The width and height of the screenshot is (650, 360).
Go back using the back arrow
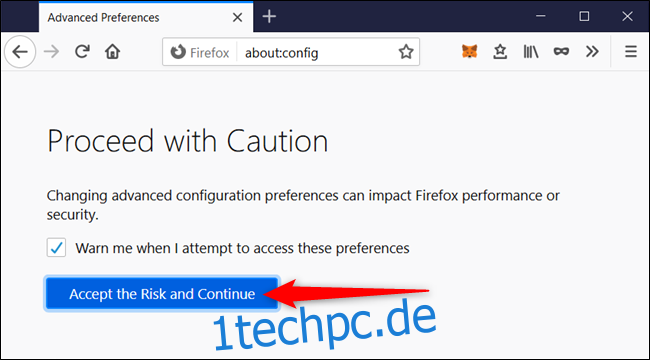coord(19,52)
